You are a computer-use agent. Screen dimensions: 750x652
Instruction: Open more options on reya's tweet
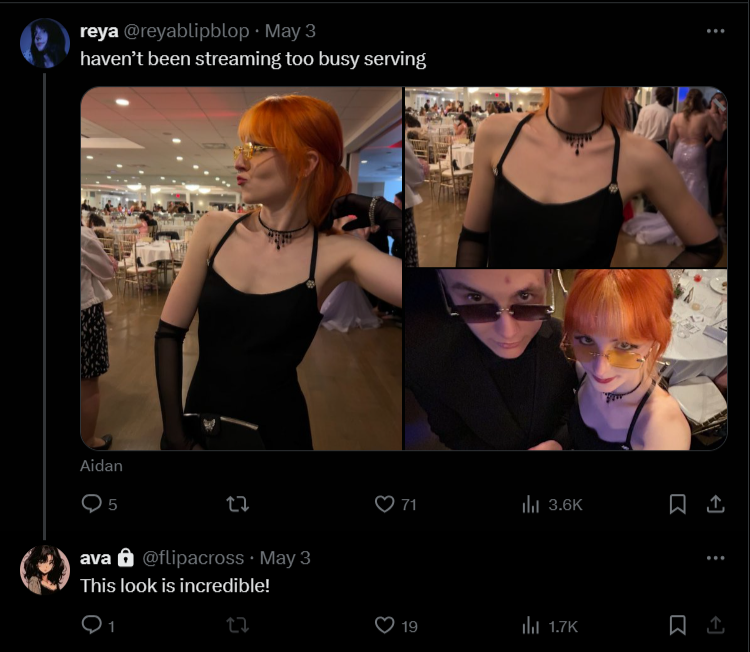pos(716,31)
